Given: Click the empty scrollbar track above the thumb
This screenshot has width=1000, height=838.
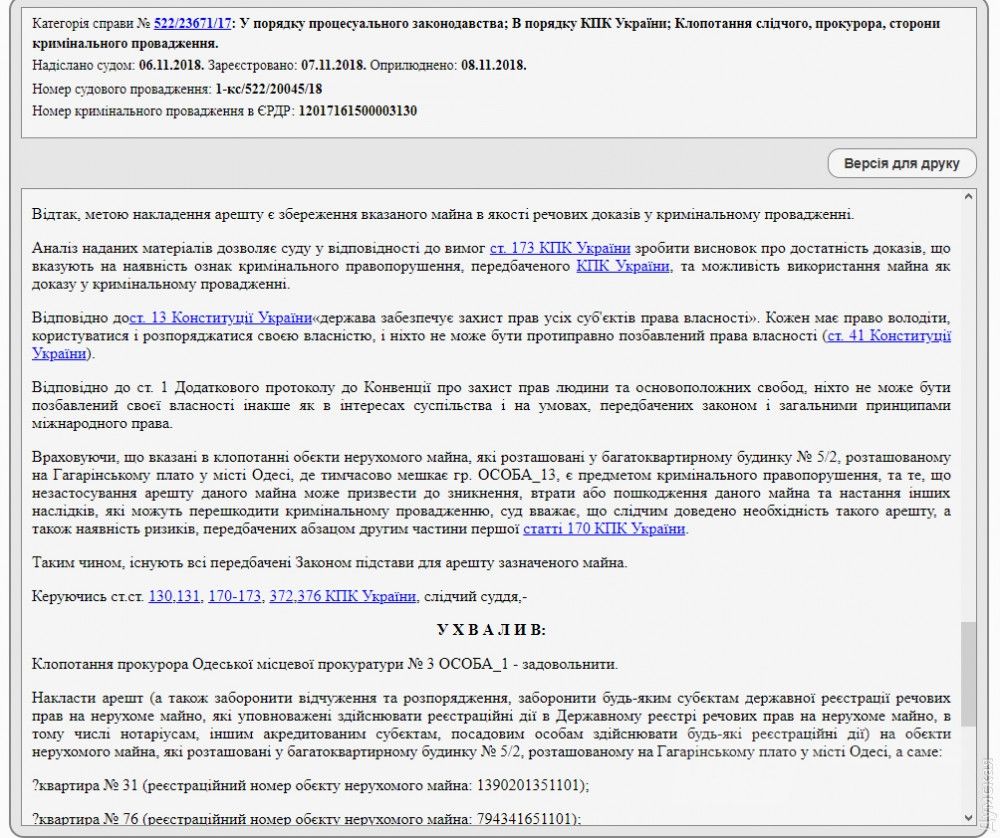Looking at the screenshot, I should point(968,400).
